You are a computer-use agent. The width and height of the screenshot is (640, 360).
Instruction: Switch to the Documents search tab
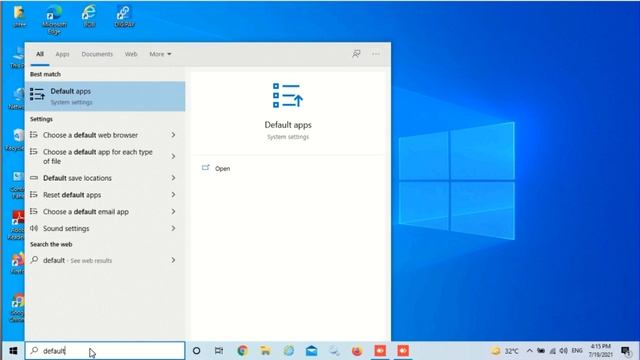(97, 54)
